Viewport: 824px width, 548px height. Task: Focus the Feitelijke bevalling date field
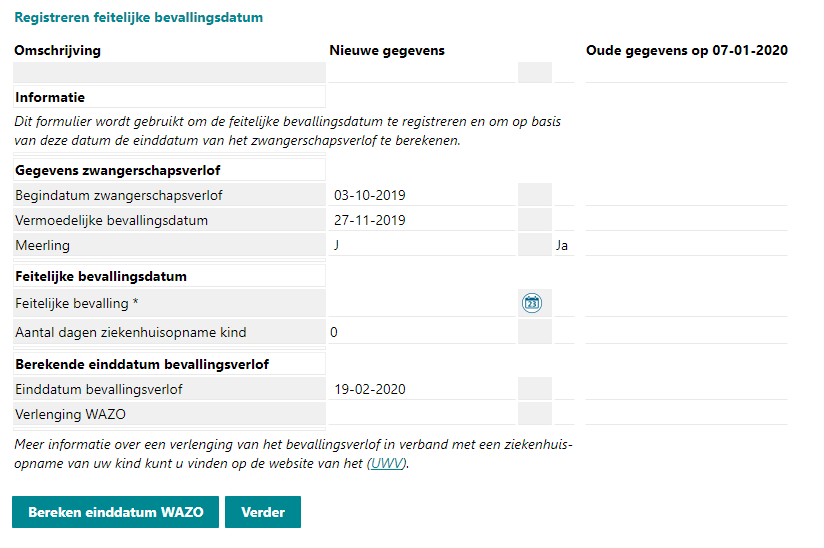tap(422, 303)
